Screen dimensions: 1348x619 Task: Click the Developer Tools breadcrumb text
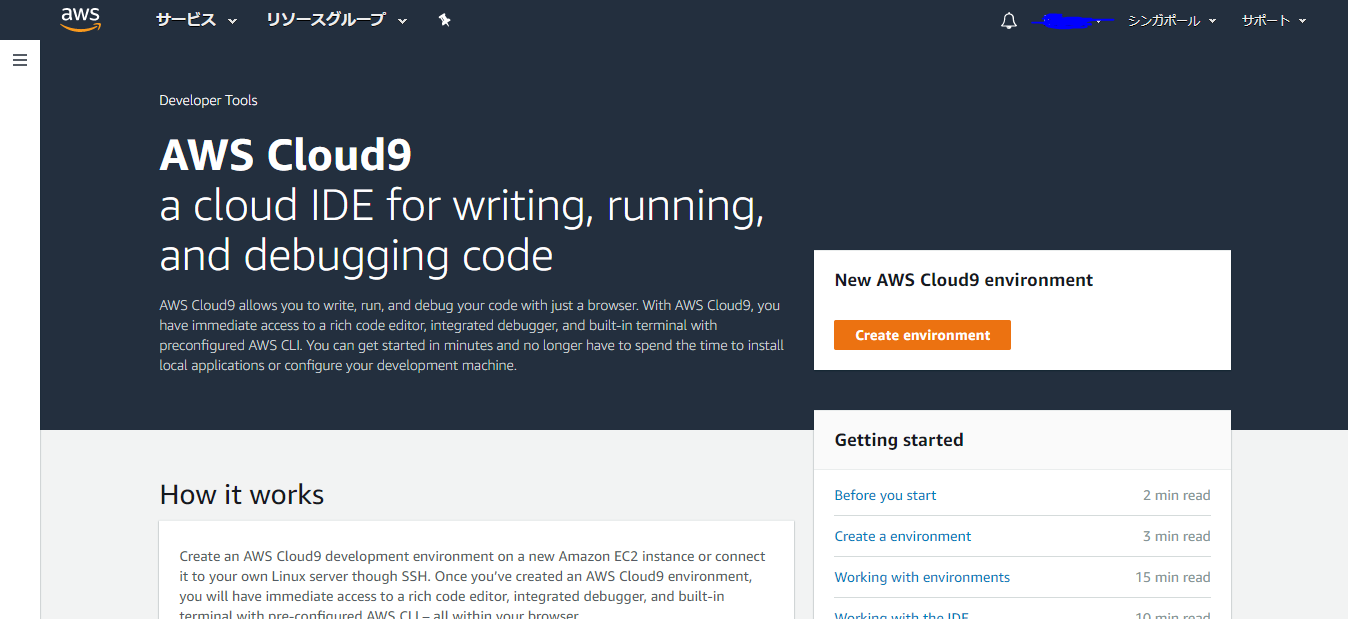pos(208,100)
